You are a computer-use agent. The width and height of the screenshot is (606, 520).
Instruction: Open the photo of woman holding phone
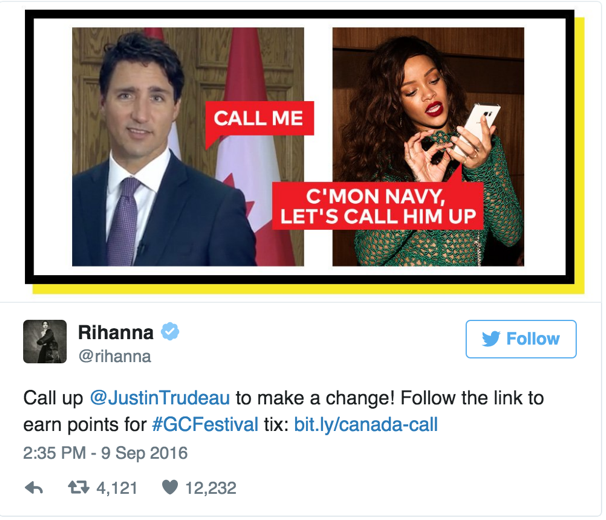[428, 147]
